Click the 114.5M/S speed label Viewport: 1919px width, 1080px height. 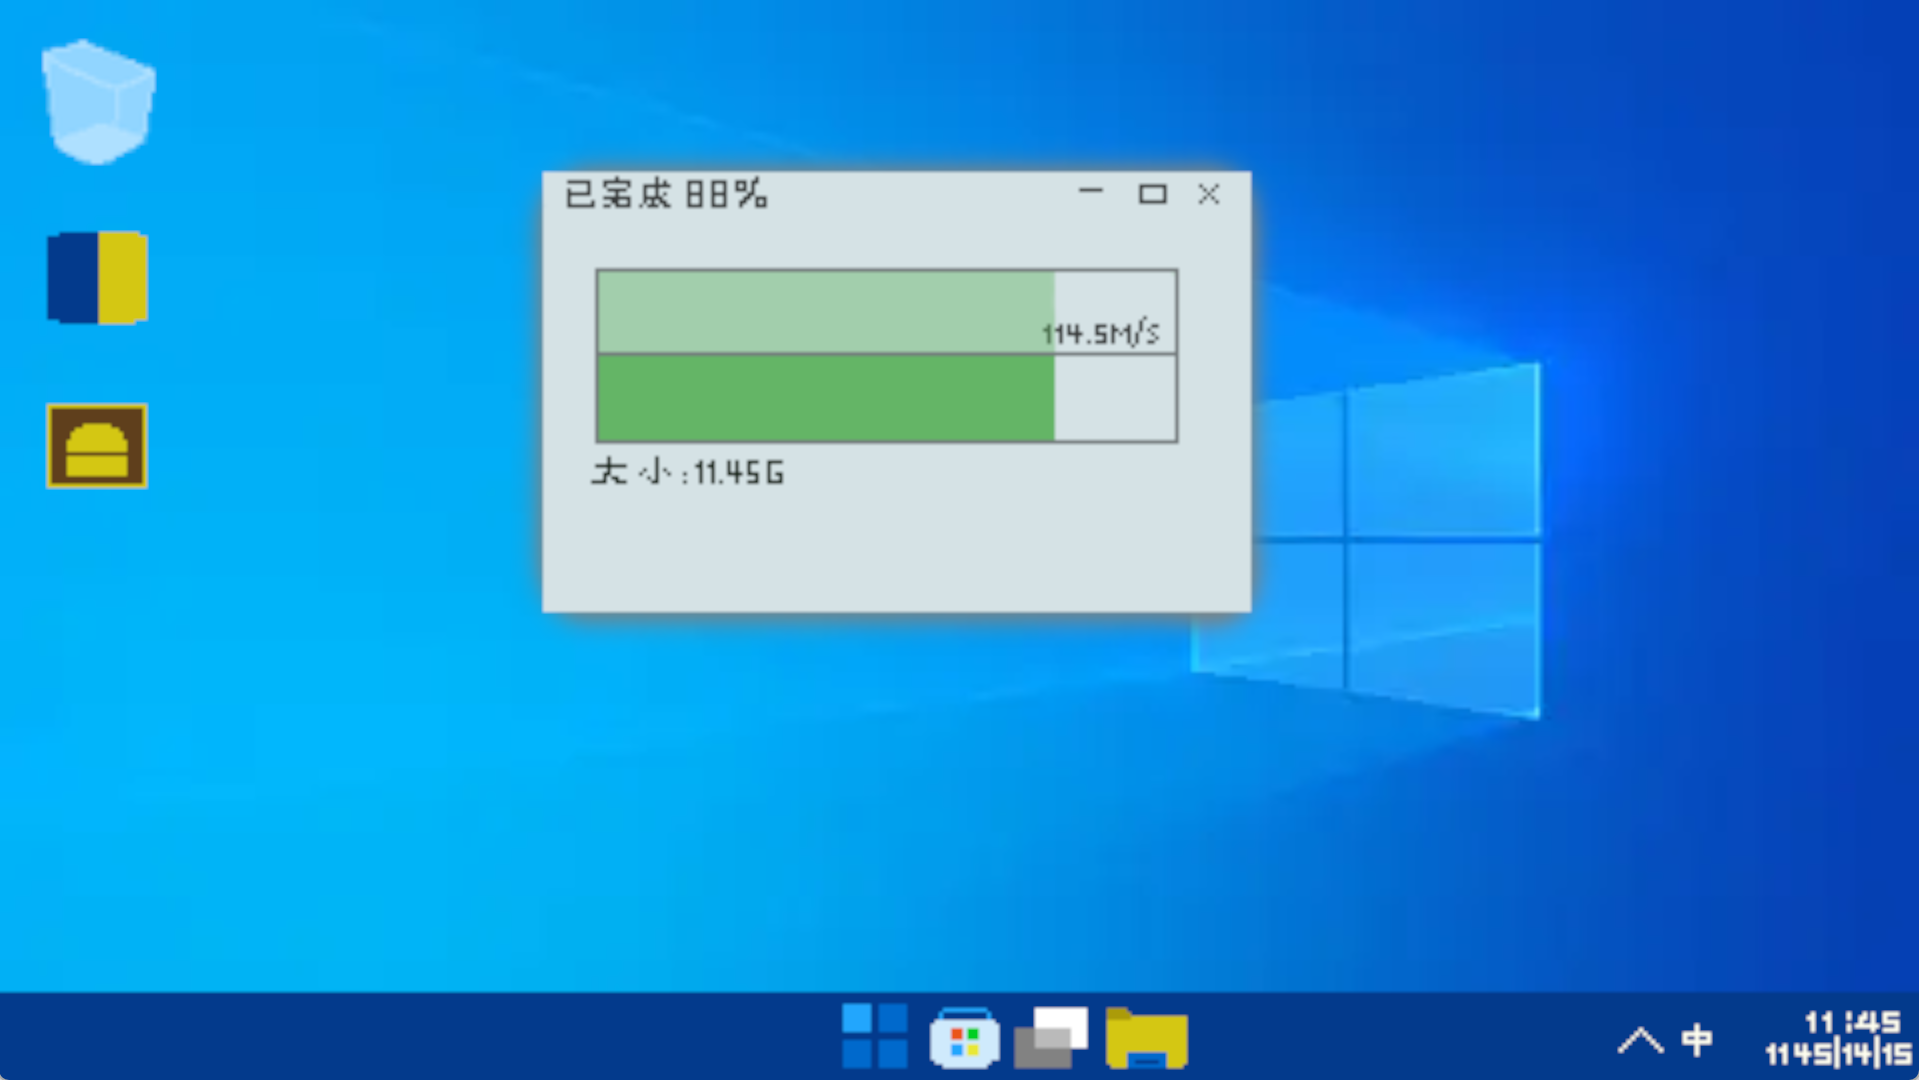(x=1099, y=330)
